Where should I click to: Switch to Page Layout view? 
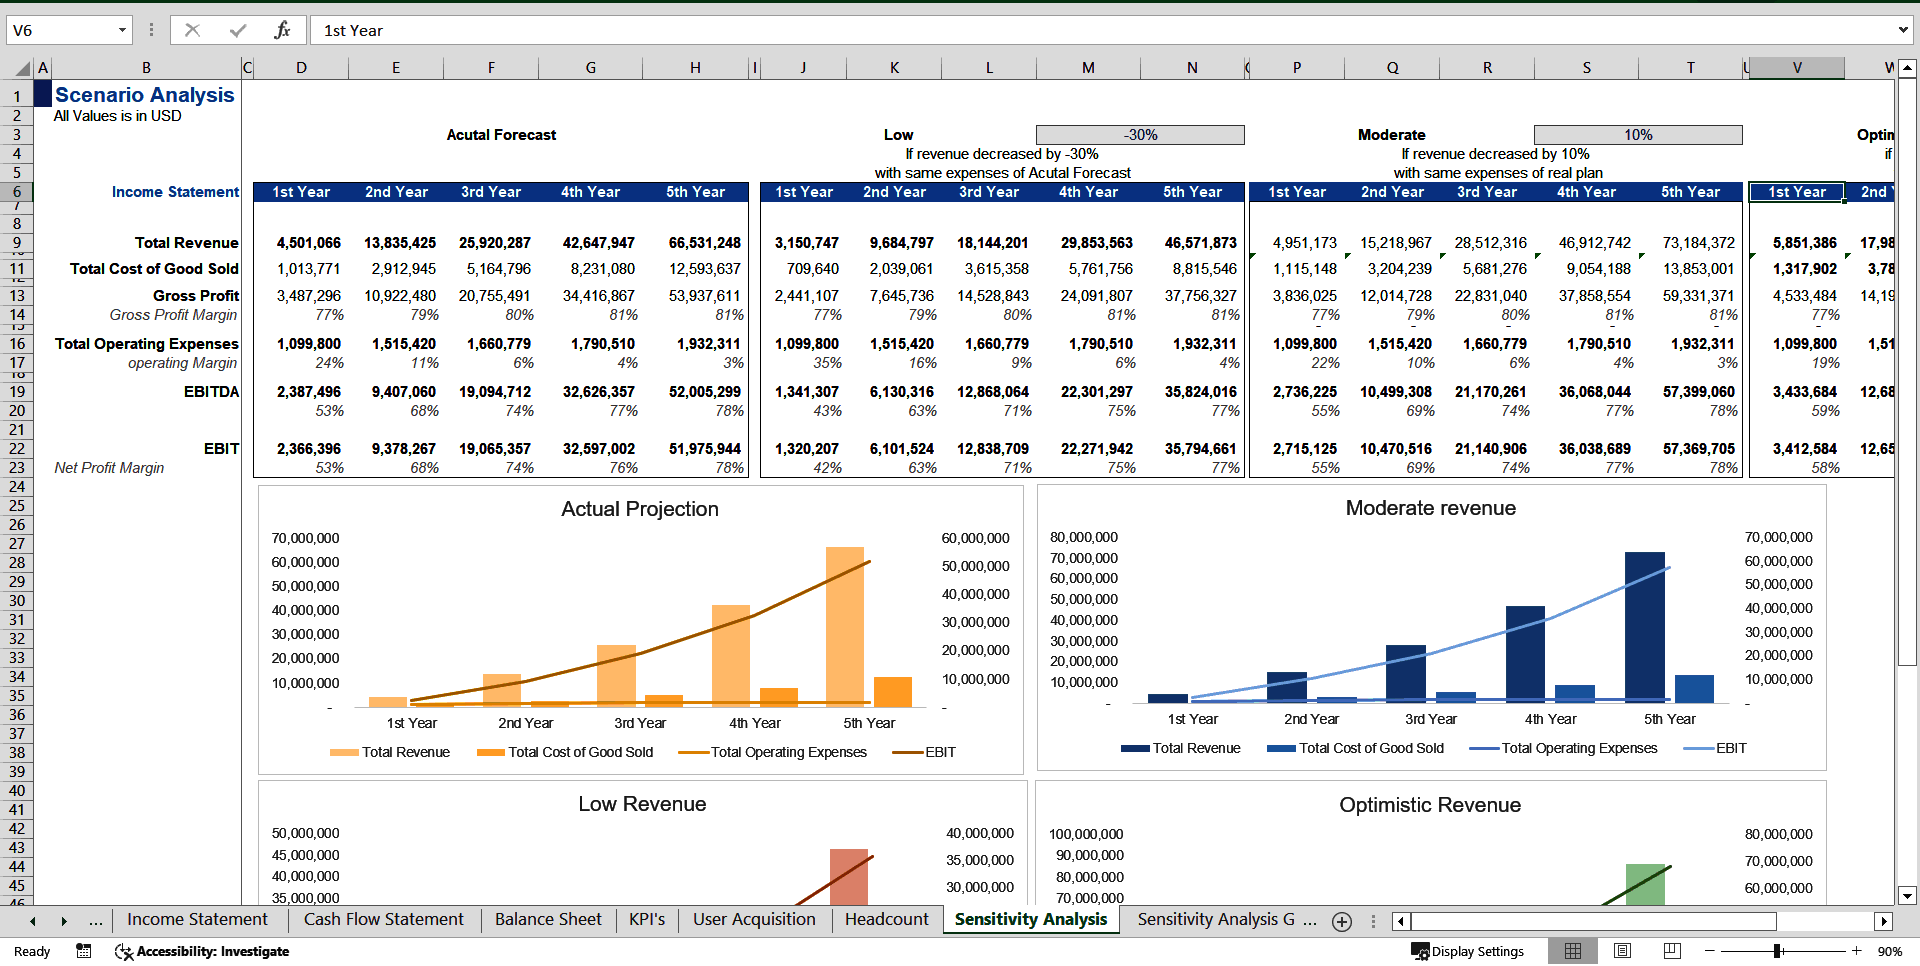pos(1622,951)
